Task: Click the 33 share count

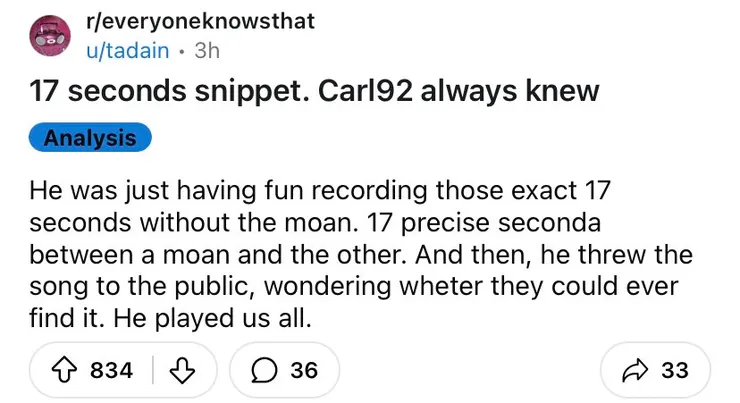Action: point(675,370)
